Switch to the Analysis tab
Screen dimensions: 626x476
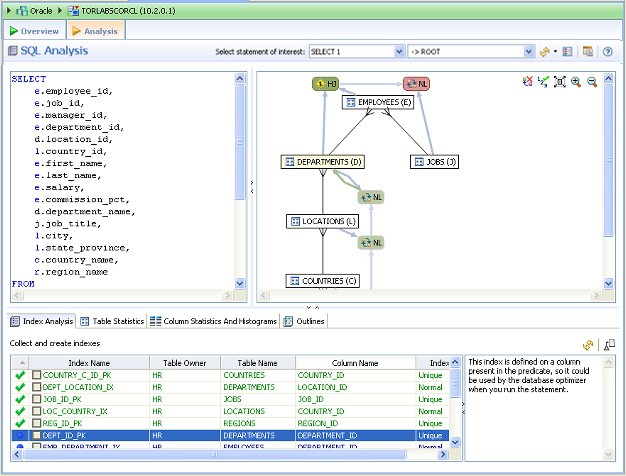(96, 31)
